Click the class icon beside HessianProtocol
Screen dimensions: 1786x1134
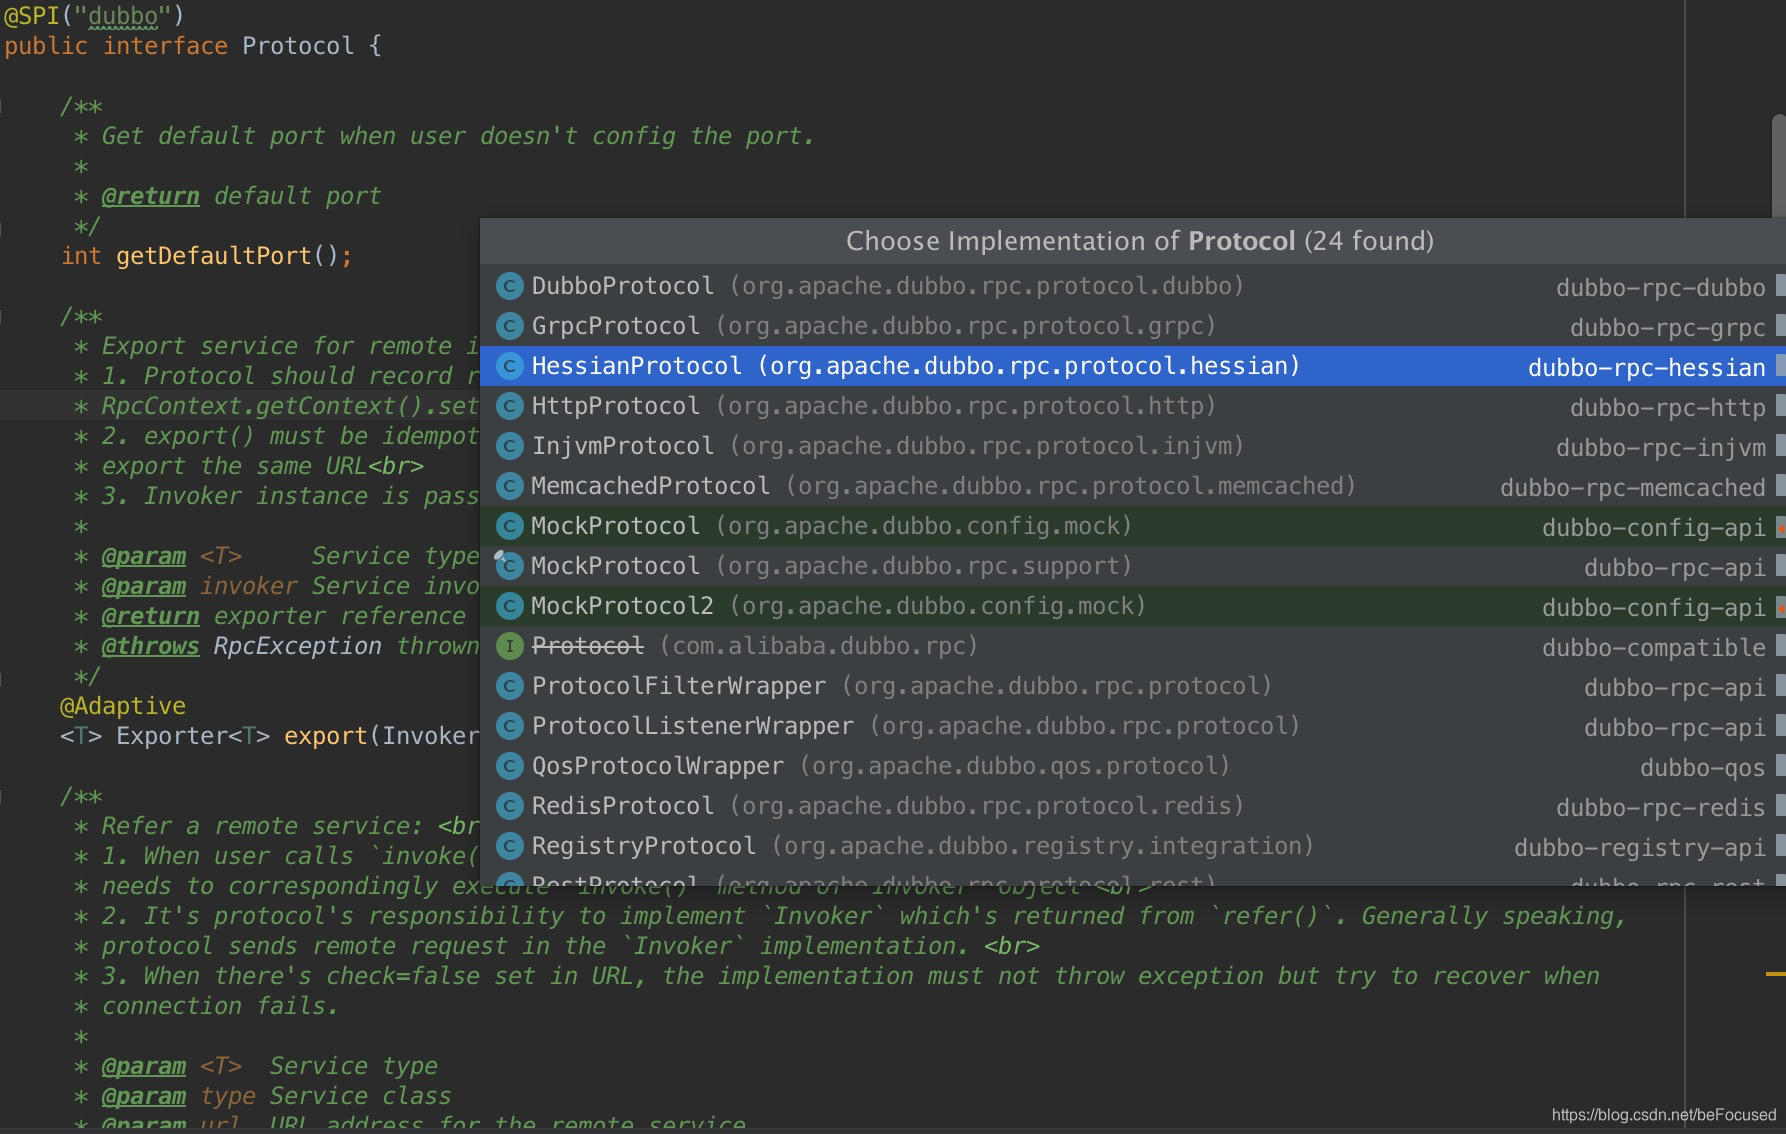(510, 366)
